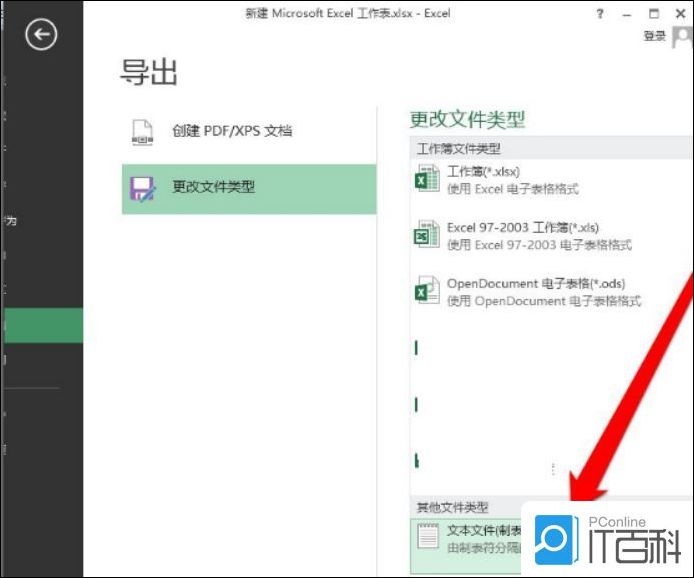694x578 pixels.
Task: Minimize the Excel window
Action: click(627, 15)
